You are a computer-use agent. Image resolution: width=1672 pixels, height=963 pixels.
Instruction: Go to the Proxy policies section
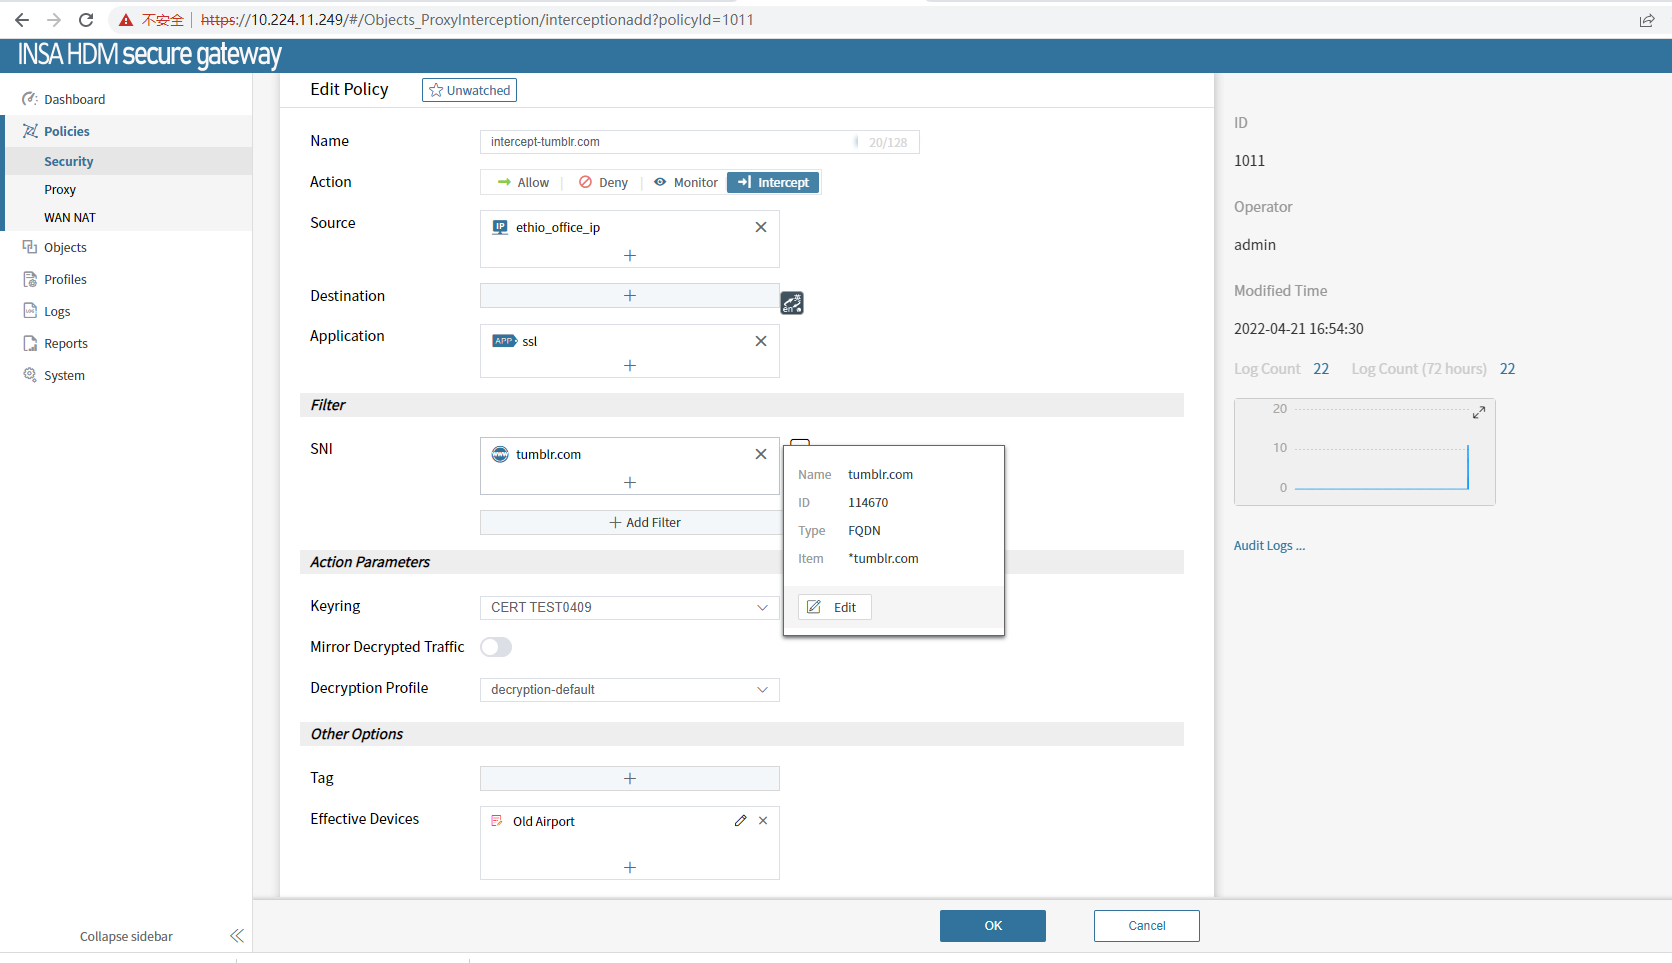[60, 190]
